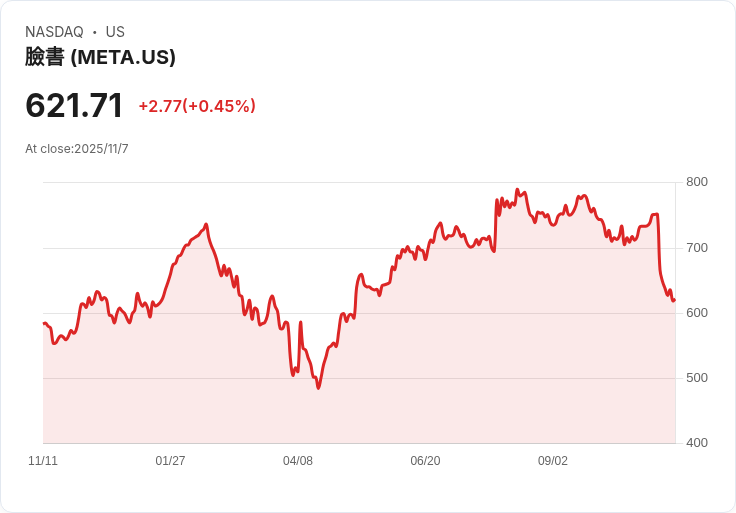Click the chart's highest peak near 800
Image resolution: width=736 pixels, height=513 pixels.
[517, 190]
